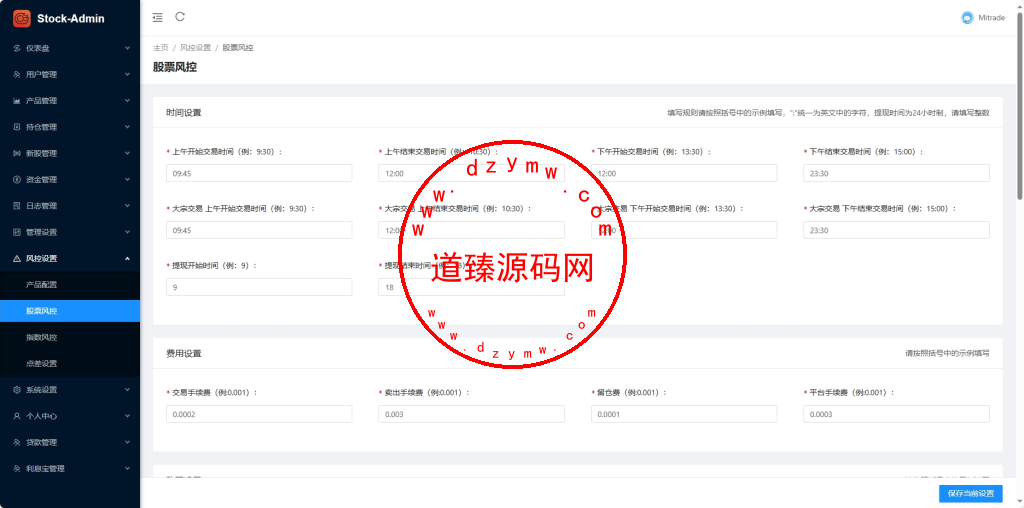1024x508 pixels.
Task: Open the 资金管理 menu label
Action: click(x=42, y=180)
